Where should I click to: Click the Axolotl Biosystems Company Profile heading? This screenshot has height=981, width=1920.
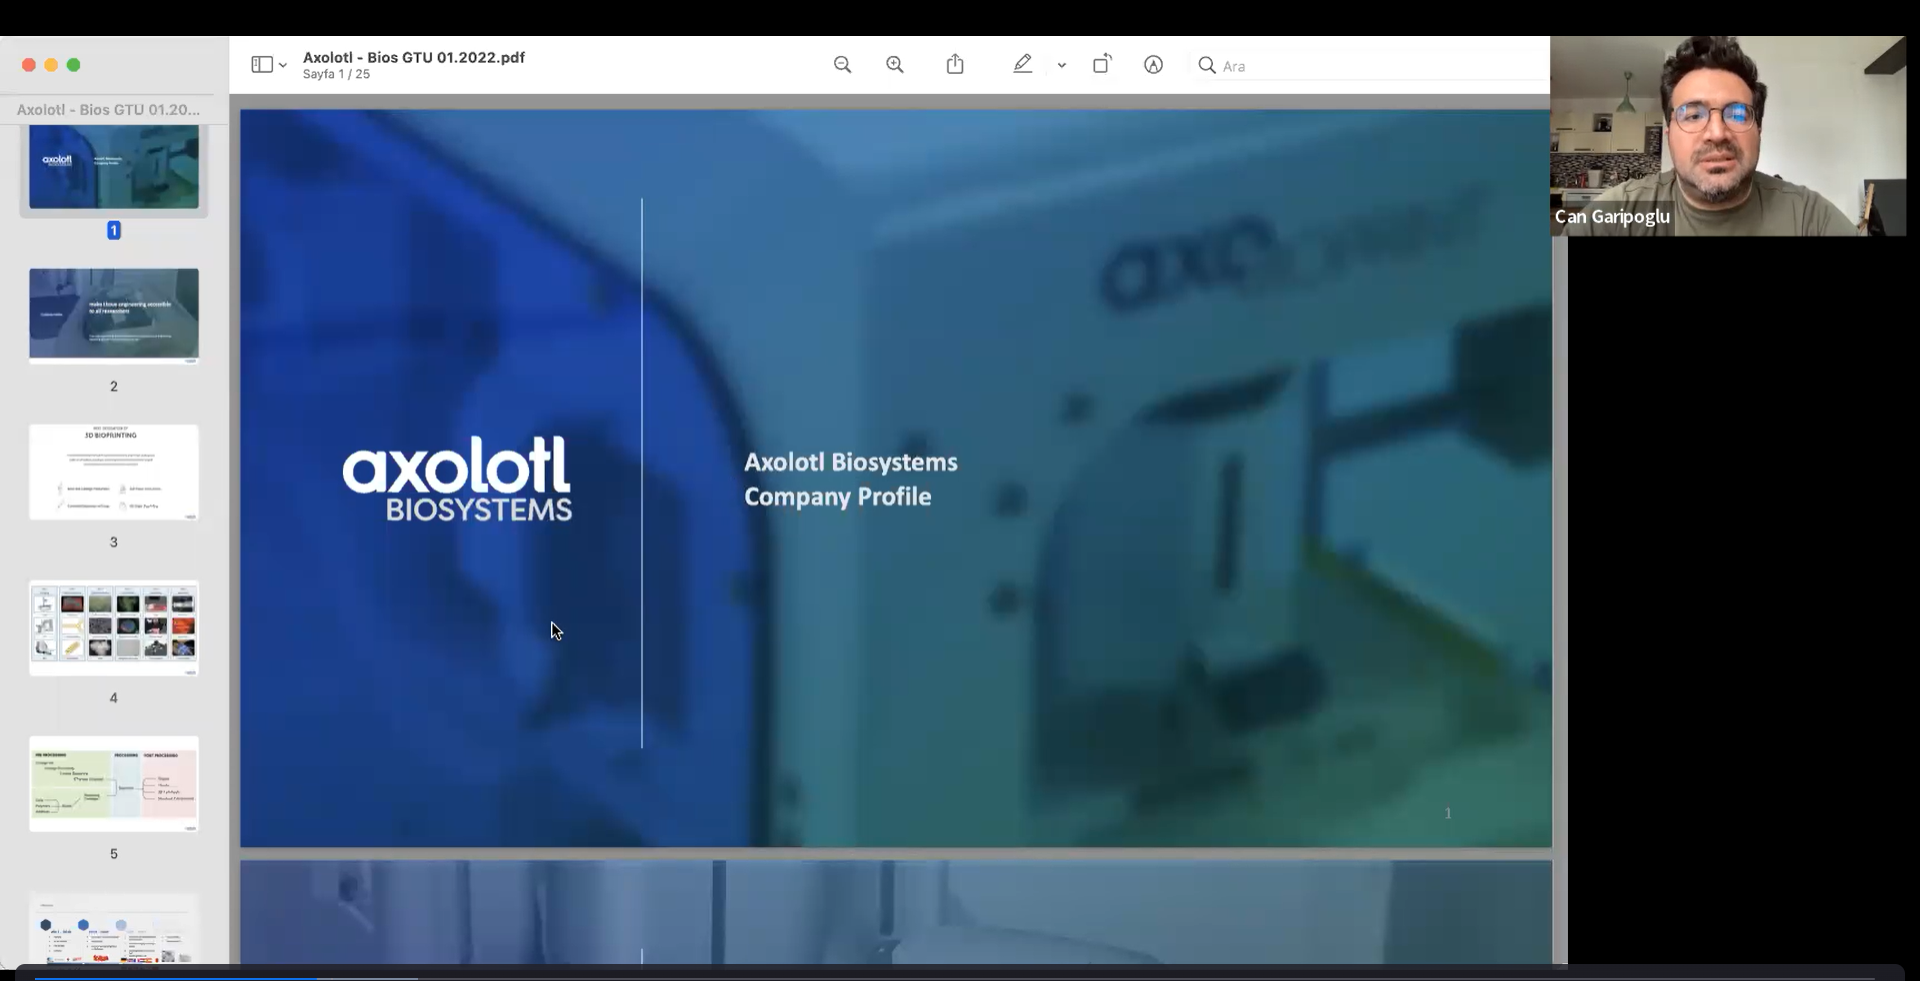[850, 479]
